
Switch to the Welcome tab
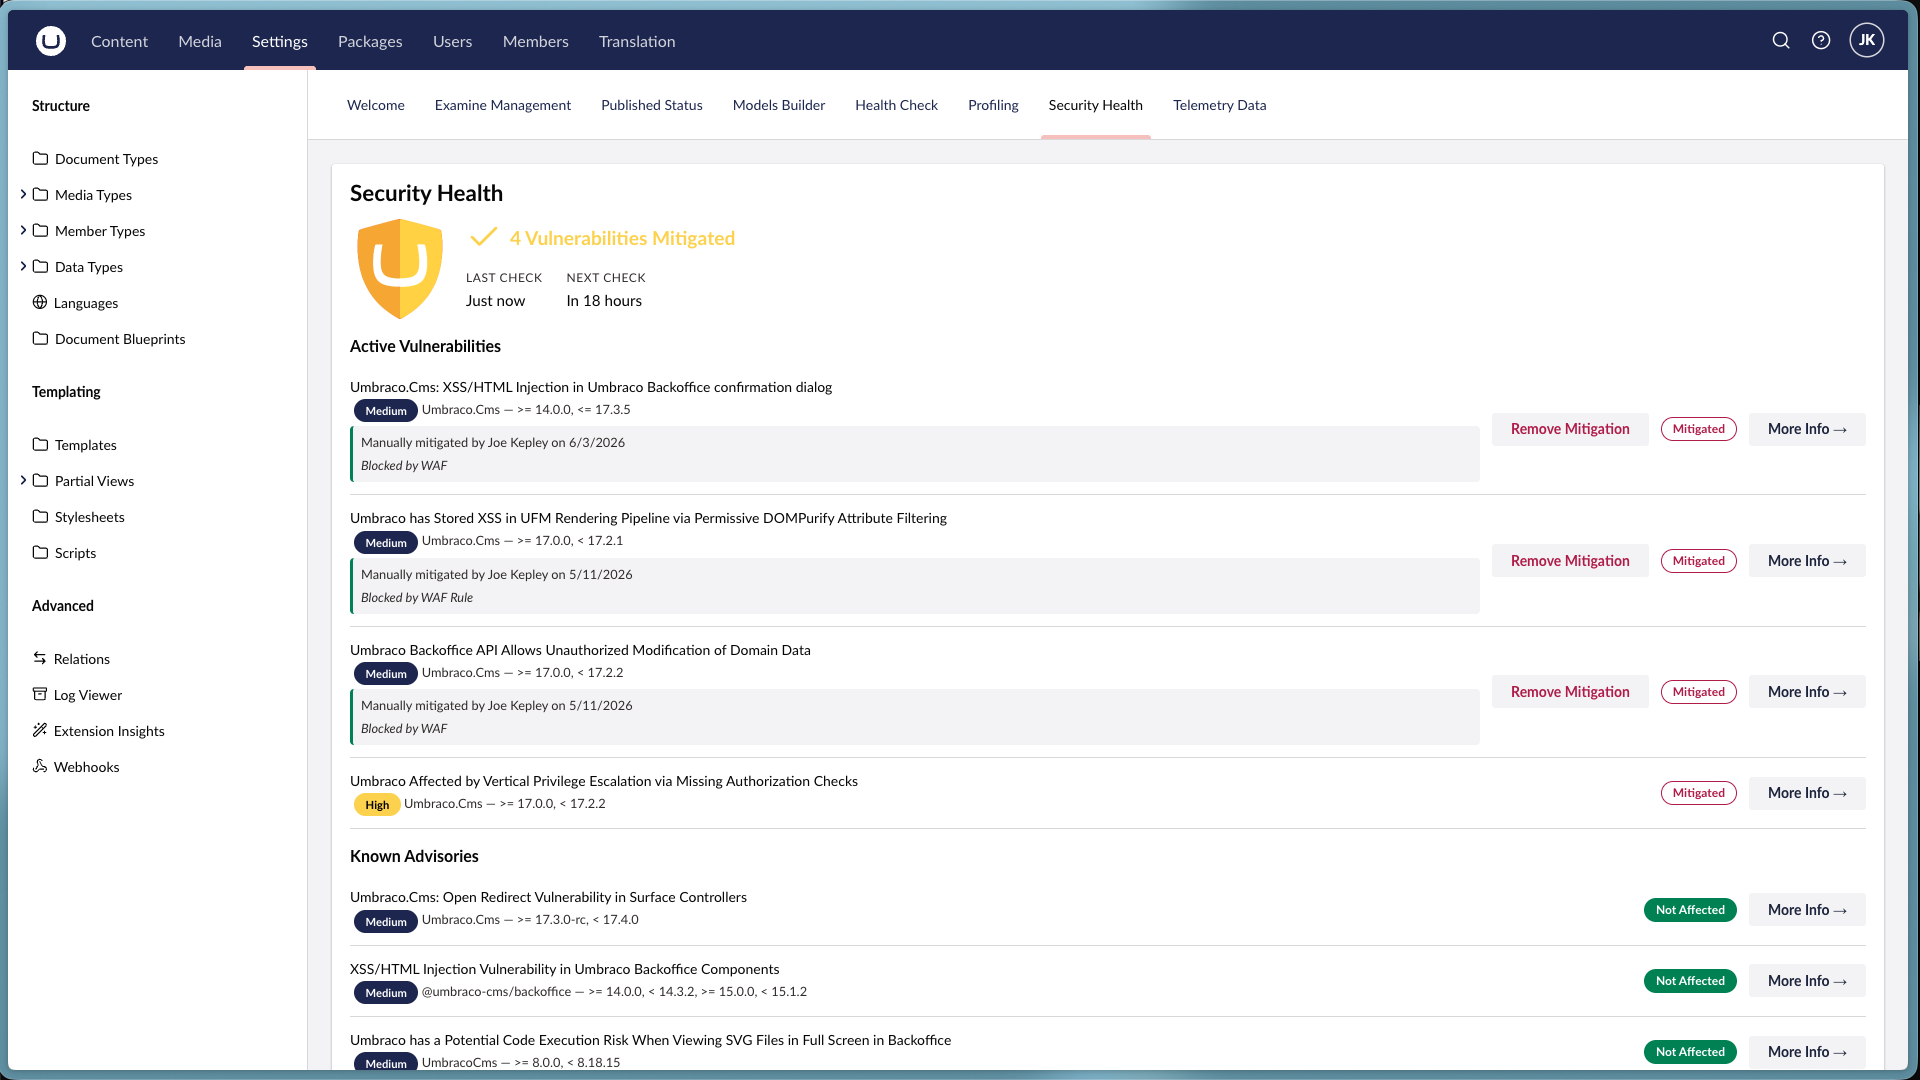pos(376,105)
